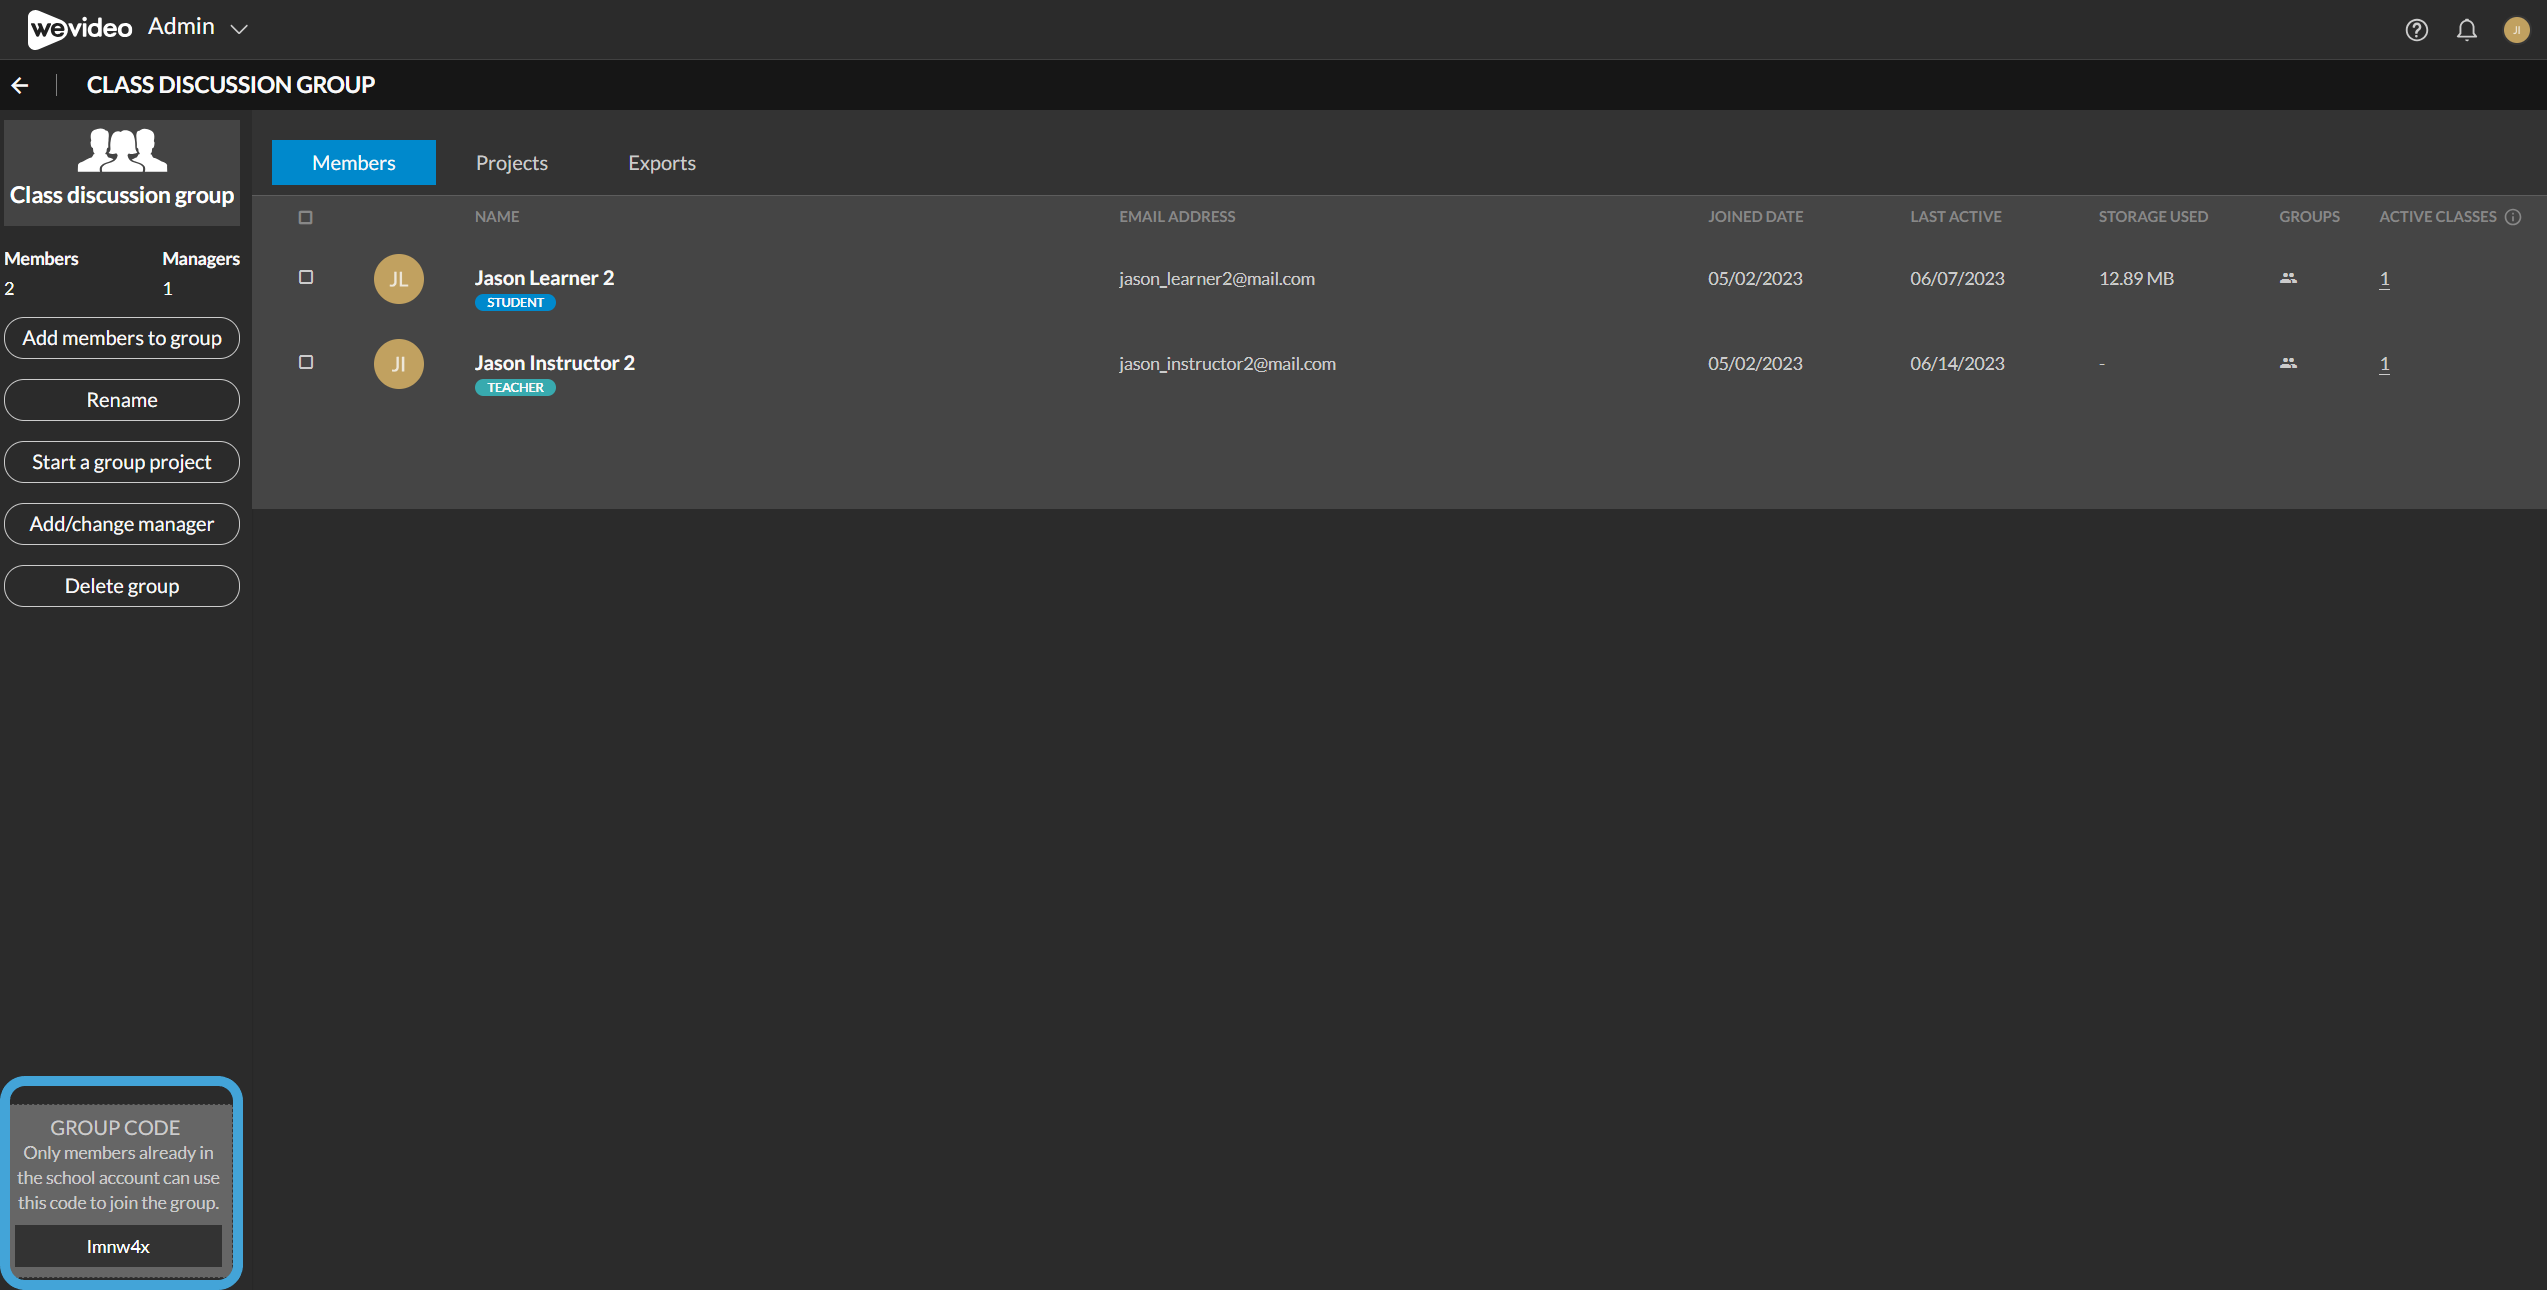Click the 12.89 MB storage value

click(x=2136, y=279)
